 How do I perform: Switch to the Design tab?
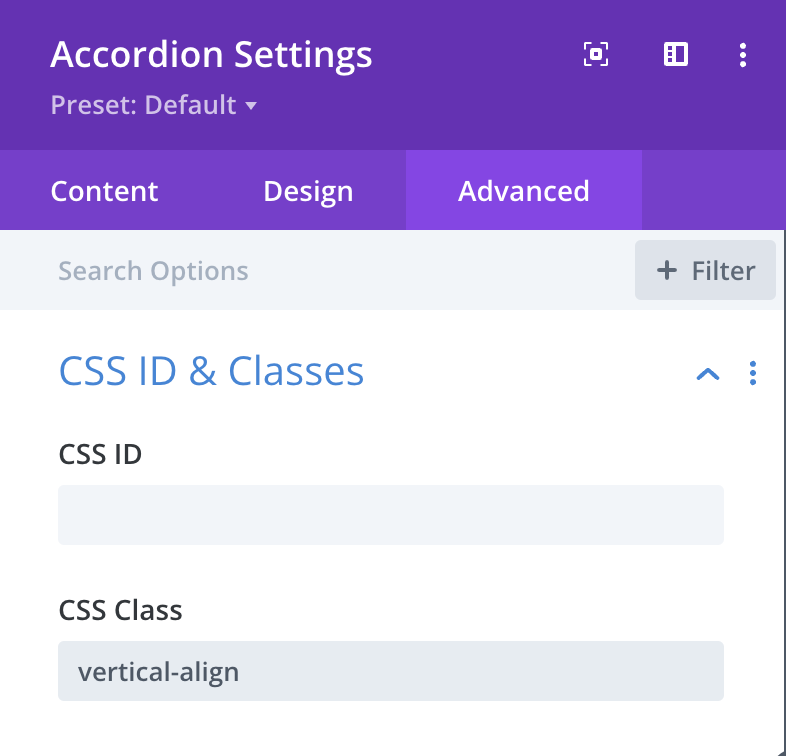click(308, 191)
